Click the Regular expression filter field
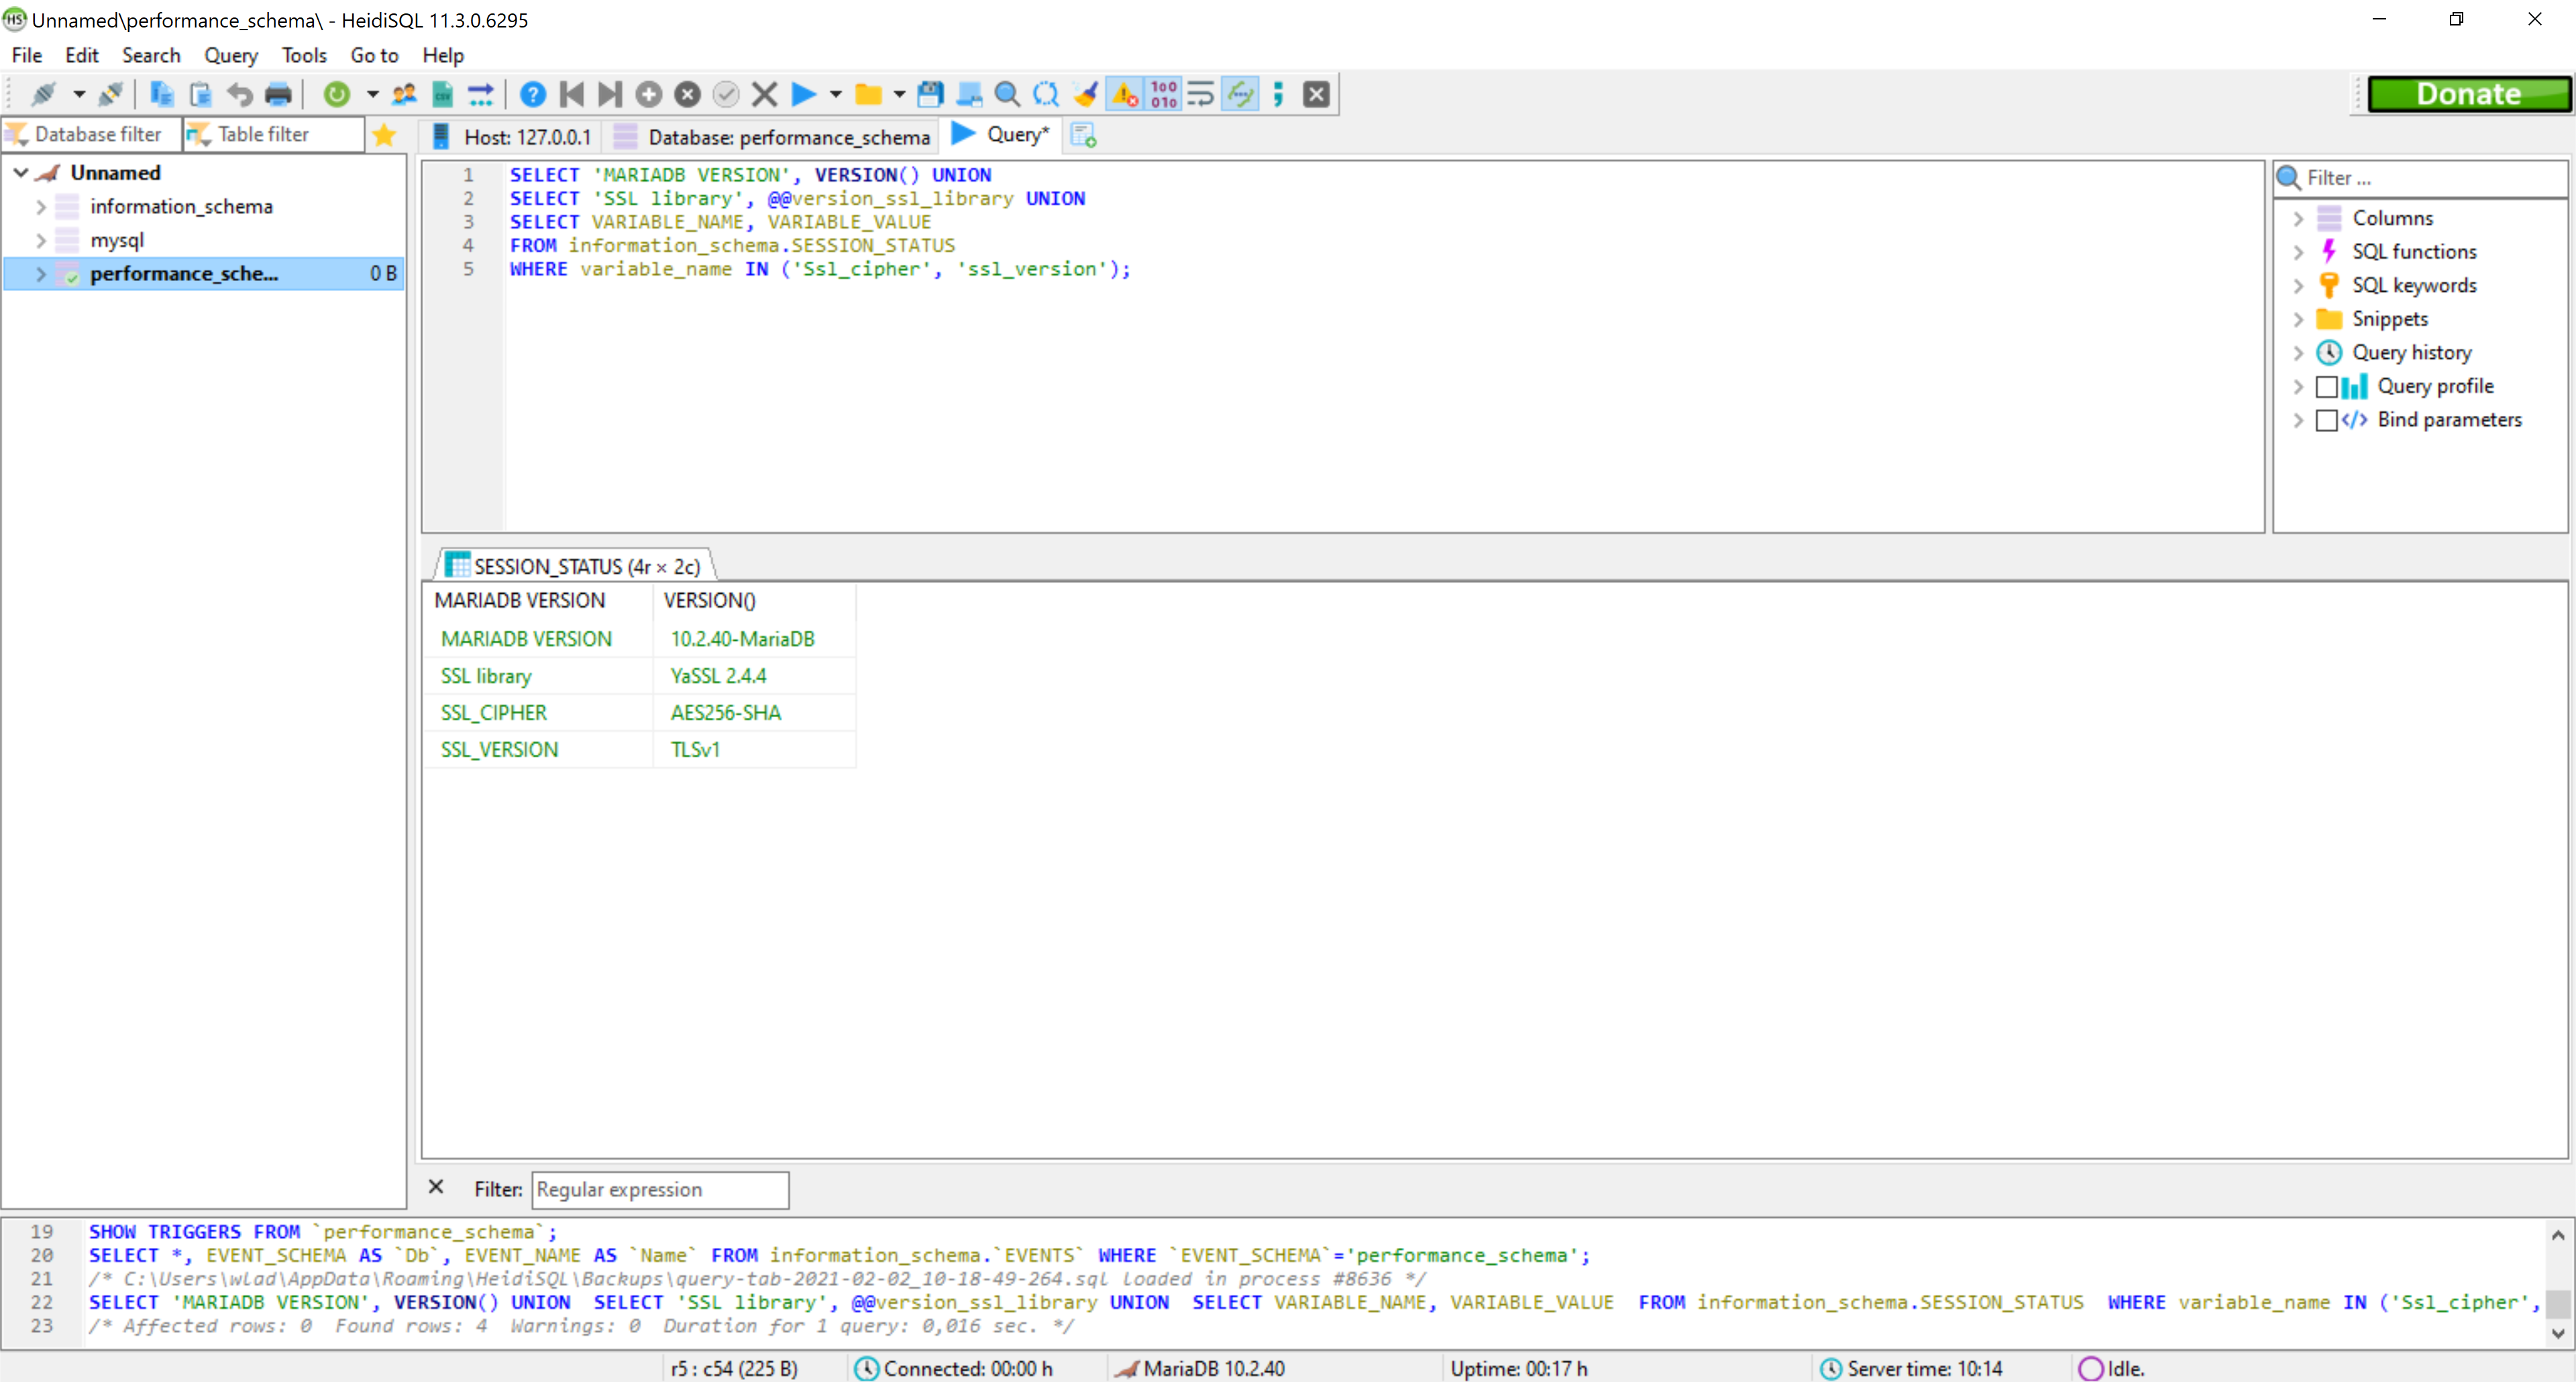Image resolution: width=2576 pixels, height=1382 pixels. click(660, 1189)
